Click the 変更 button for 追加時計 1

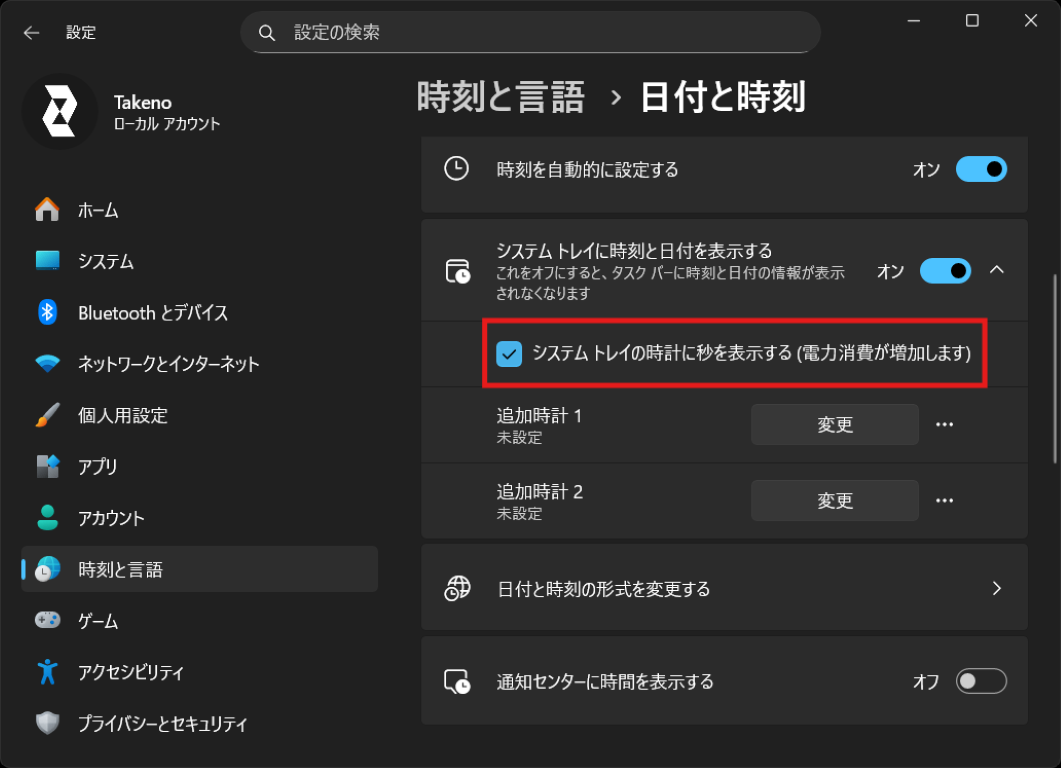(834, 424)
